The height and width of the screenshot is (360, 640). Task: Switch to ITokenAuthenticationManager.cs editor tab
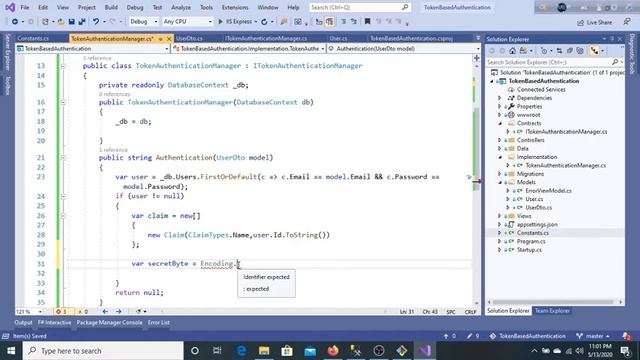tap(266, 39)
